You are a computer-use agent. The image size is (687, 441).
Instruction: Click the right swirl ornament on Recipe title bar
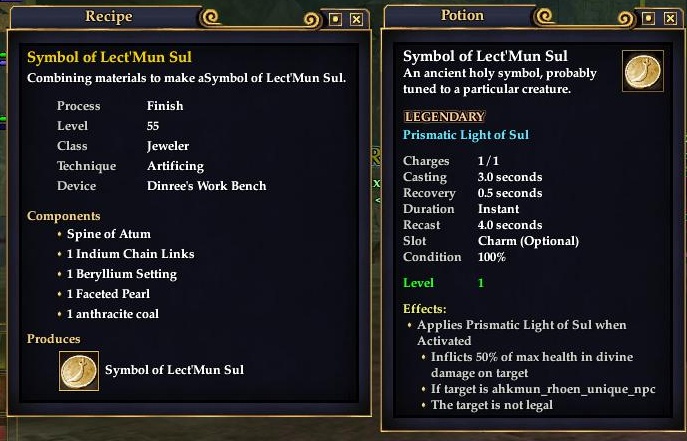[312, 20]
